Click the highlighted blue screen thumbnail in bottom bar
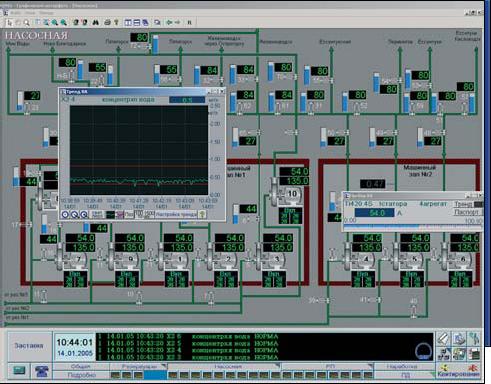This screenshot has height=384, width=491. click(x=155, y=375)
